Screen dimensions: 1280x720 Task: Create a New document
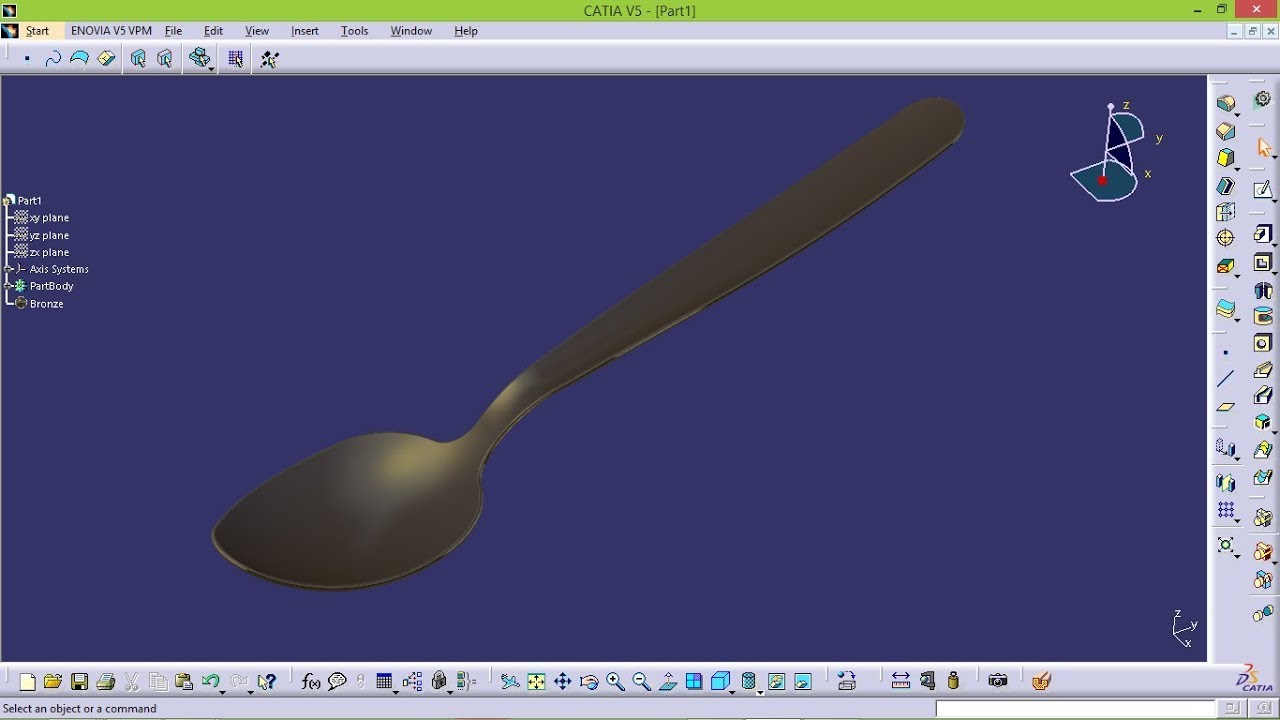tap(27, 682)
